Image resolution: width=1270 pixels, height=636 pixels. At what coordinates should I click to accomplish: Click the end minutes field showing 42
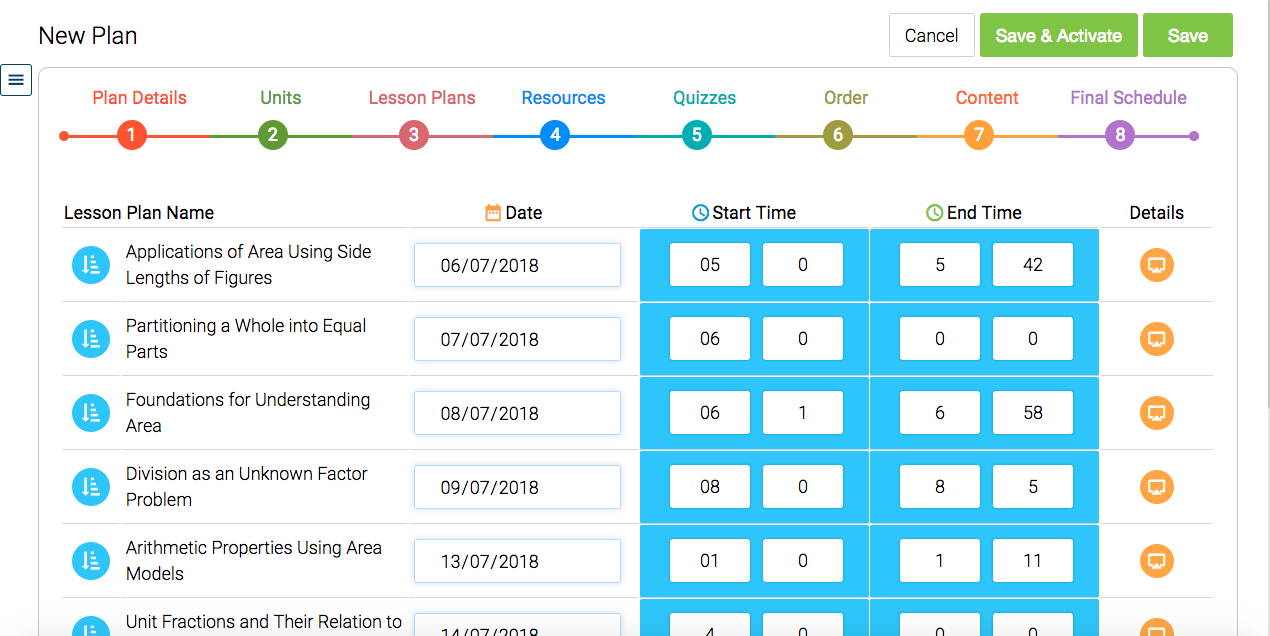1032,264
